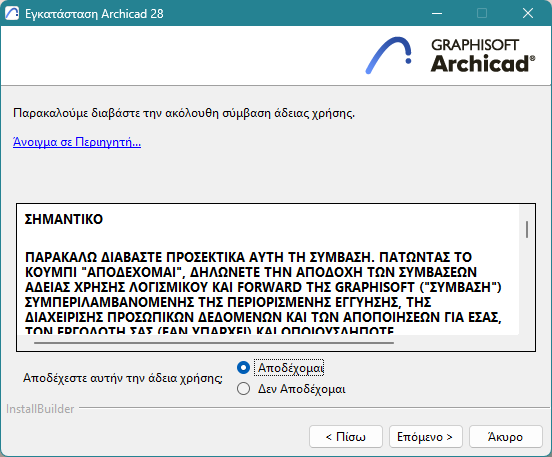Close the Archicad 28 installer window
Viewport: 552px width, 457px height.
coord(528,13)
